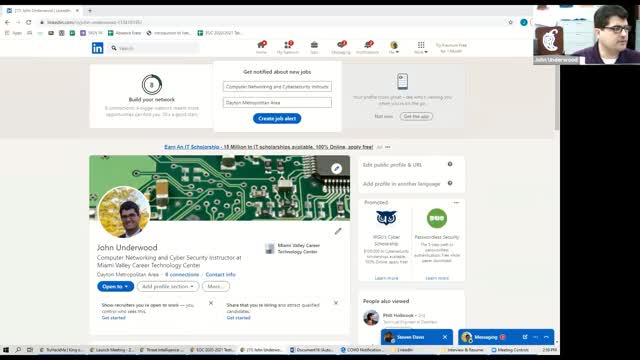Viewport: 640px width, 360px height.
Task: Click the More… profile button
Action: (216, 287)
